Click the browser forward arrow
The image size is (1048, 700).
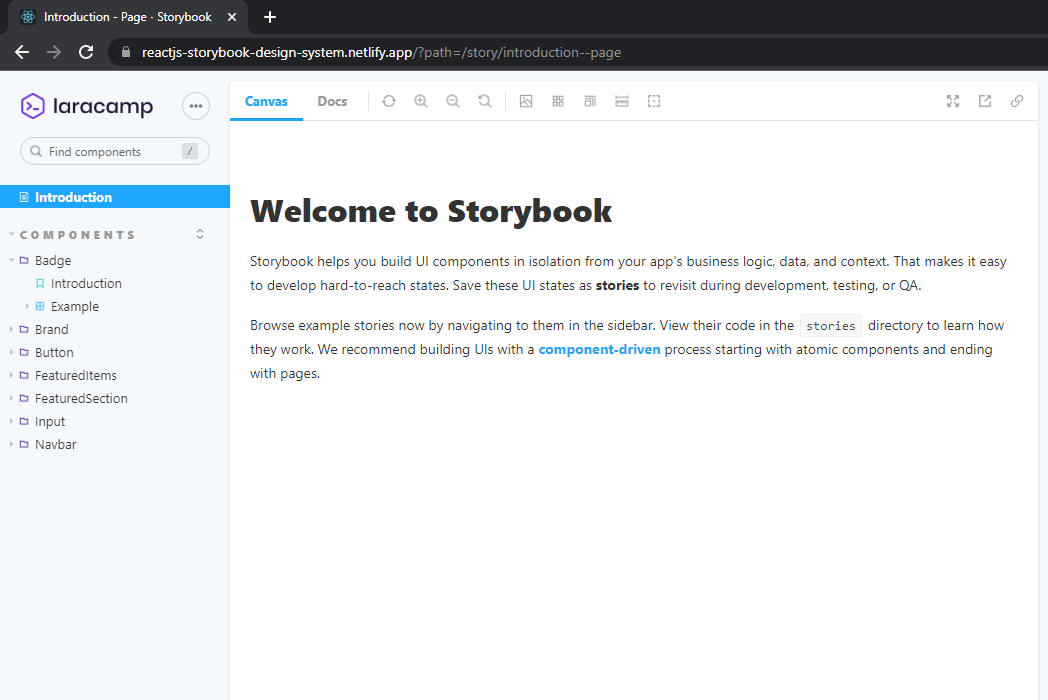(x=54, y=52)
